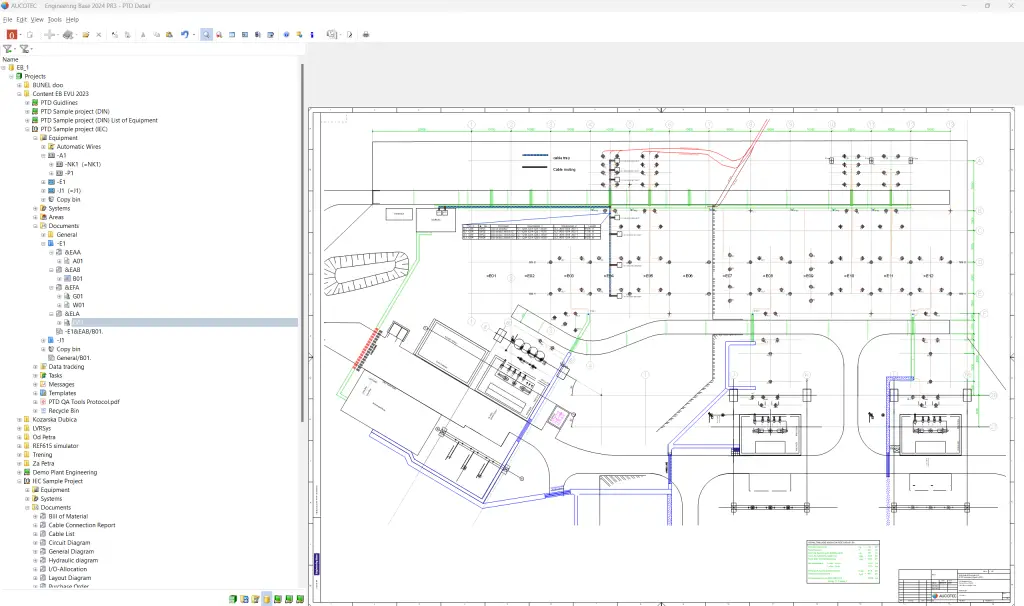Click the printer icon in toolbar
The image size is (1024, 606).
(366, 34)
